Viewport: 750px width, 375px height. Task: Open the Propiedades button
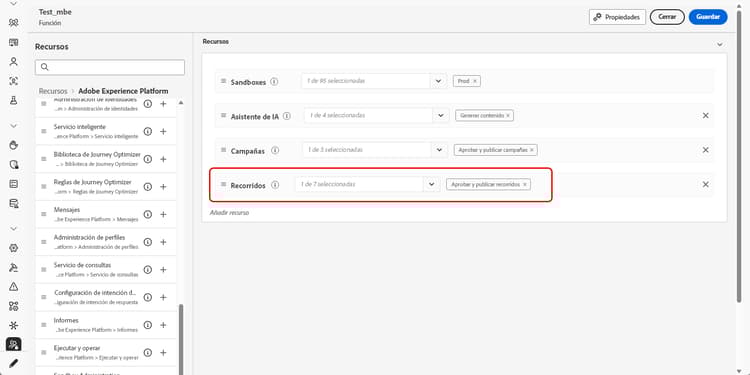(618, 17)
